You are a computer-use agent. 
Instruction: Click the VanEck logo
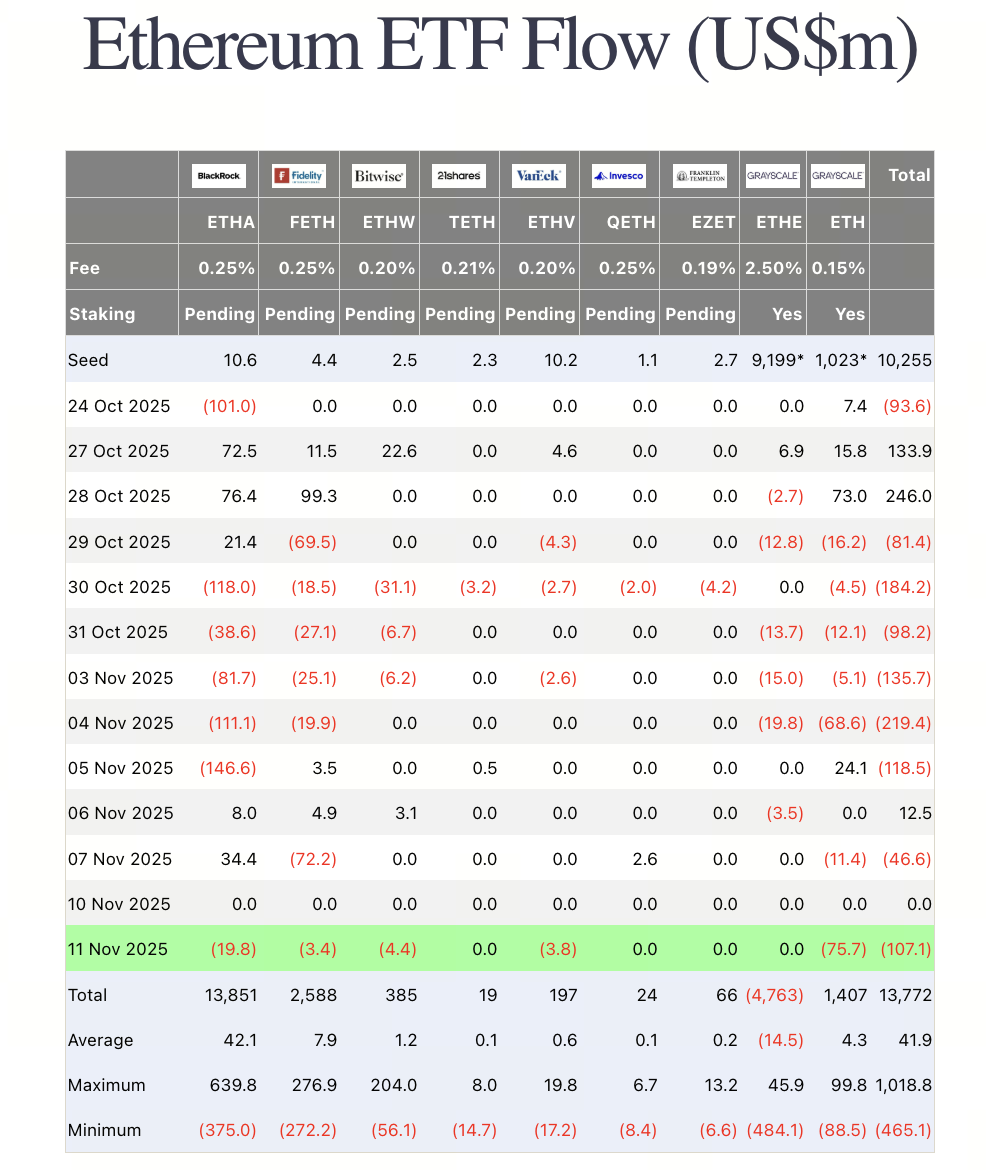pos(540,176)
